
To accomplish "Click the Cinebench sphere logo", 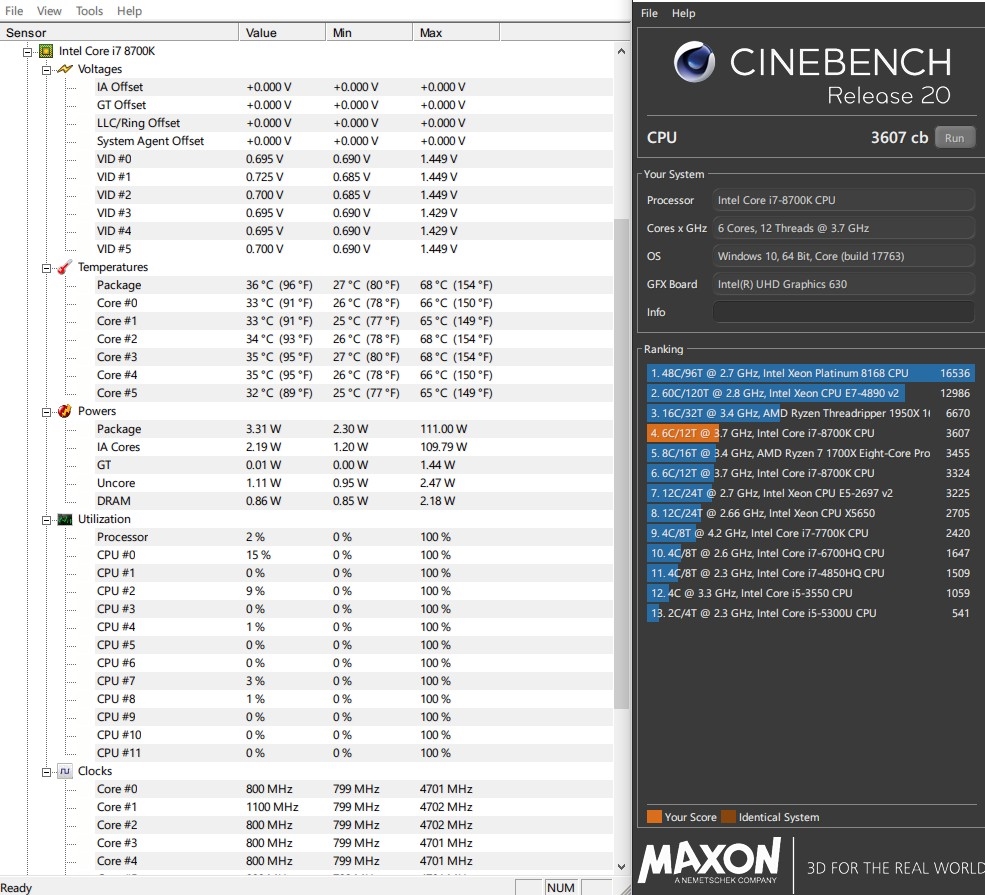I will click(694, 62).
